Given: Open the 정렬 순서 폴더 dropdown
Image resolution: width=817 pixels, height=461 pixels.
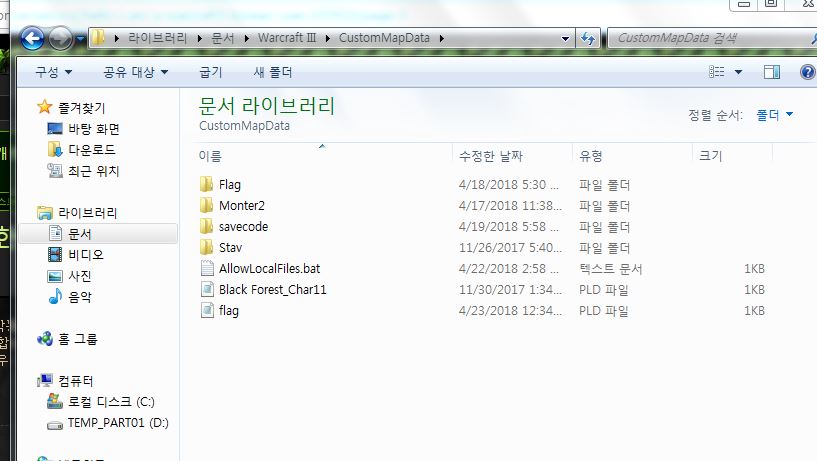Looking at the screenshot, I should point(774,115).
